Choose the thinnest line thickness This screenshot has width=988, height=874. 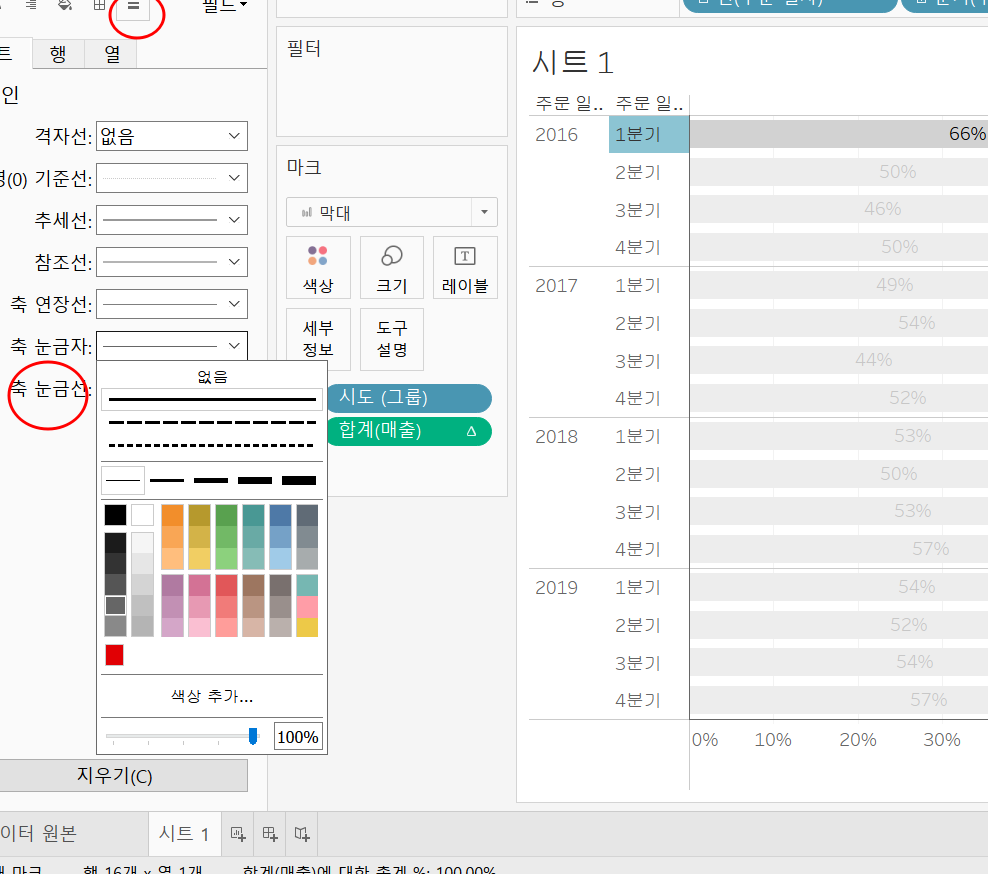pos(123,481)
